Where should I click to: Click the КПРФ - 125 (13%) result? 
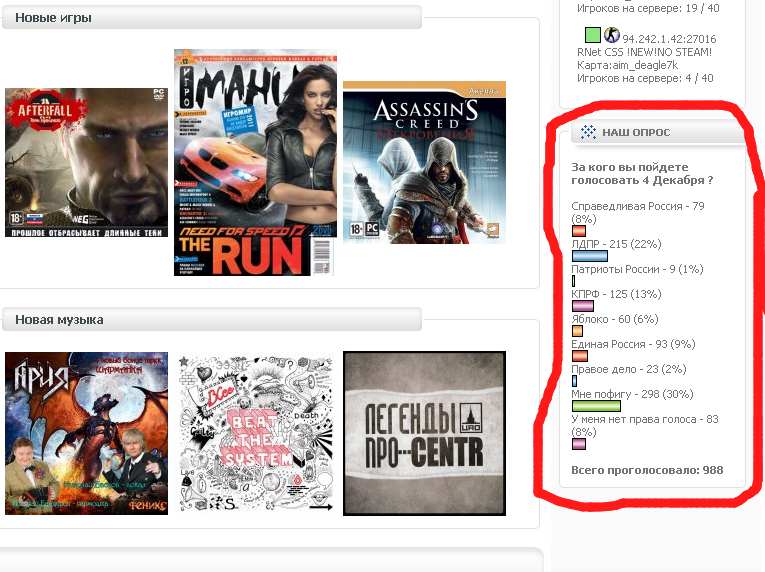point(616,294)
